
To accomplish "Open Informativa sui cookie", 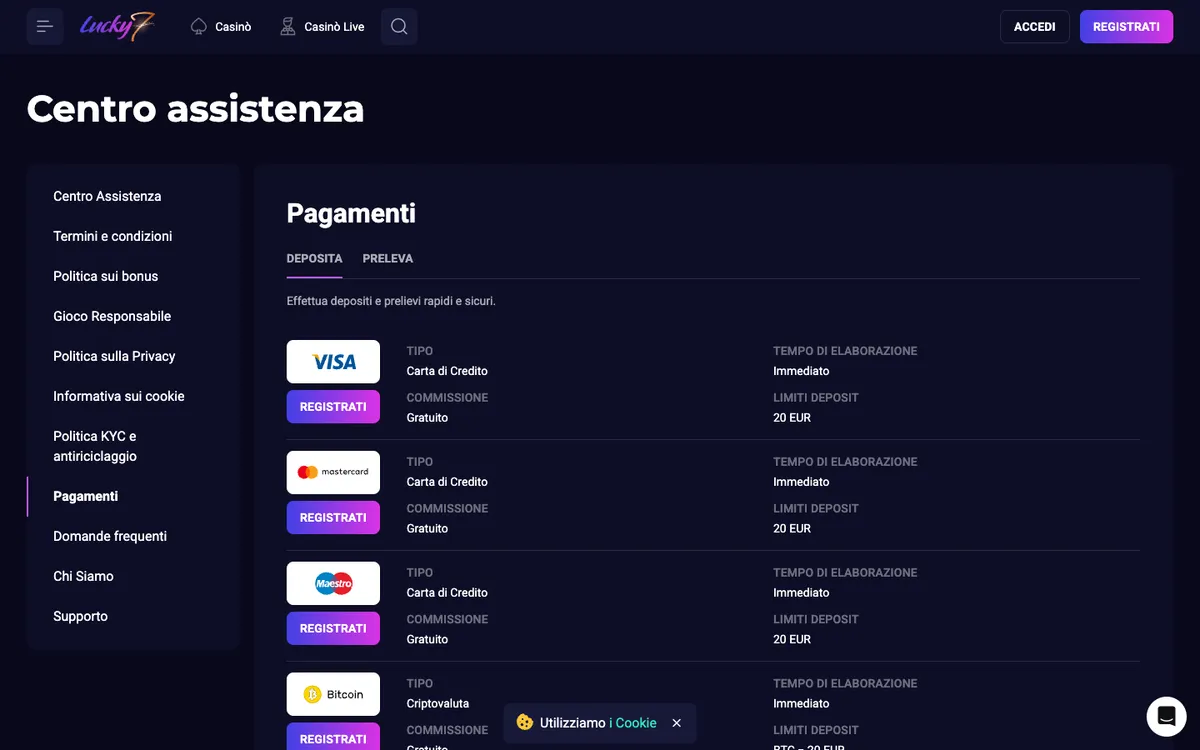I will (x=119, y=396).
